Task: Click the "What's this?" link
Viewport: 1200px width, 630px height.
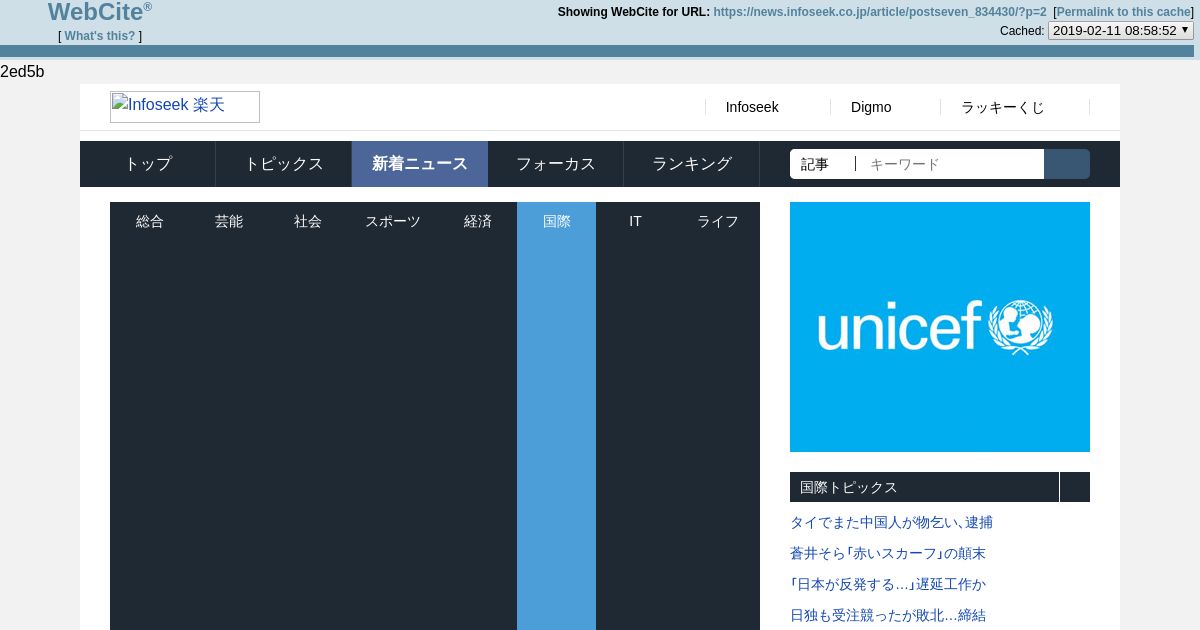Action: [x=100, y=36]
